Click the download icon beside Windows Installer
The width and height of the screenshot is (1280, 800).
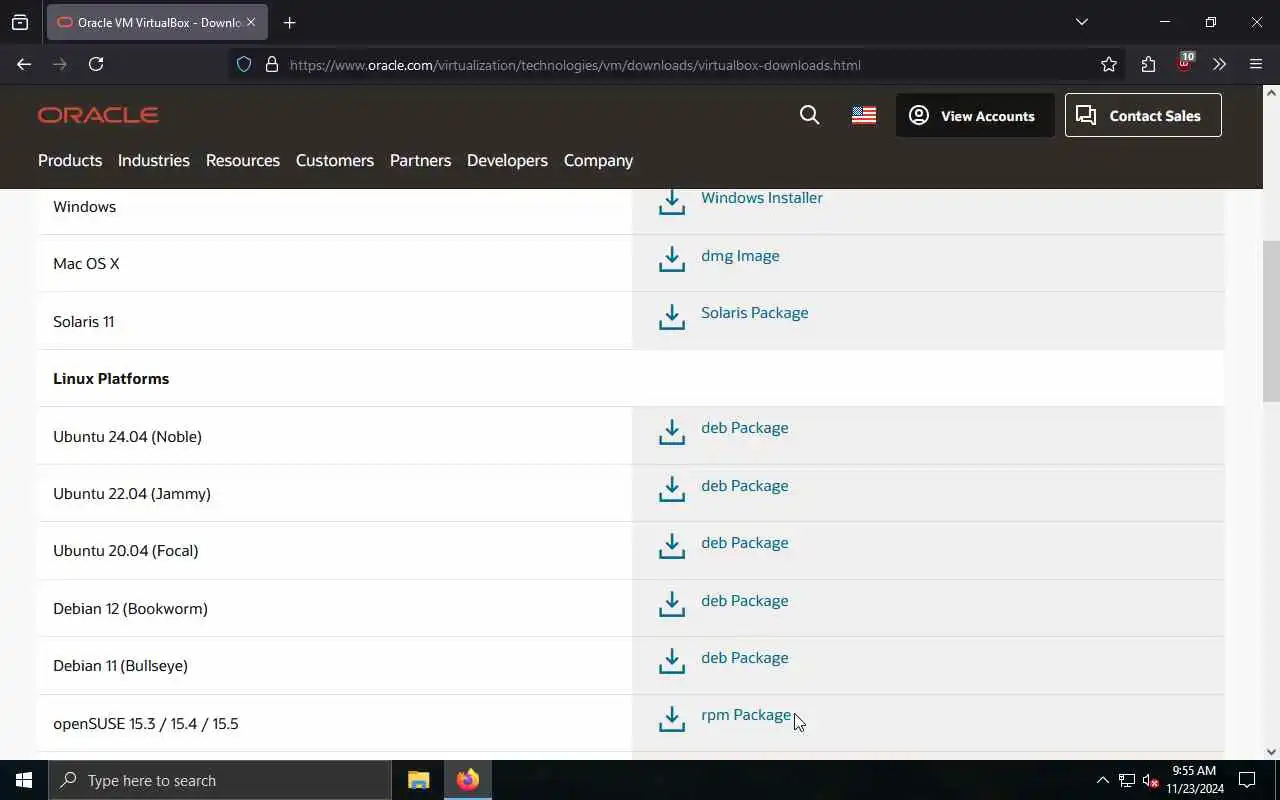[672, 201]
